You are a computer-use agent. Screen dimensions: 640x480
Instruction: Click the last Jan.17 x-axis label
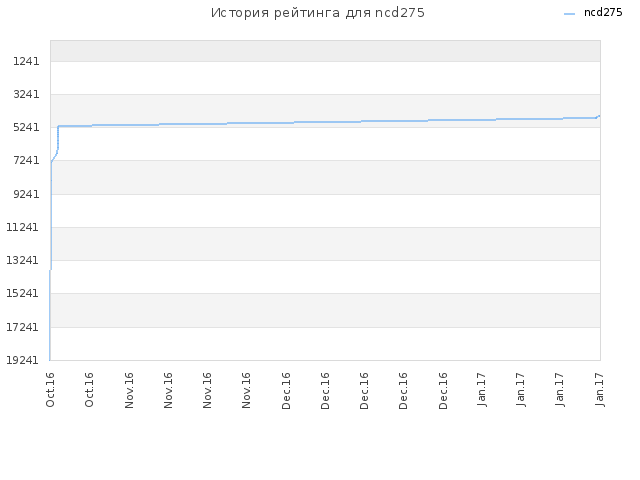point(600,389)
